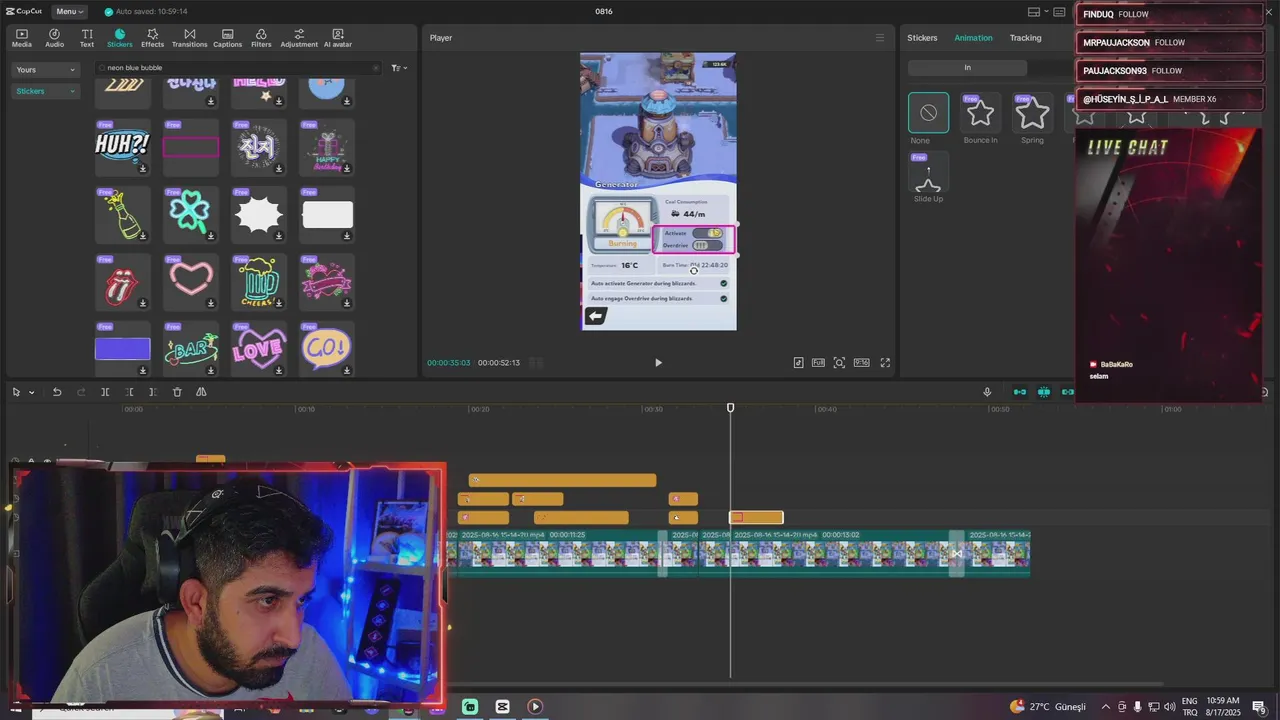Delete the selected clip
1280x720 pixels.
(177, 392)
